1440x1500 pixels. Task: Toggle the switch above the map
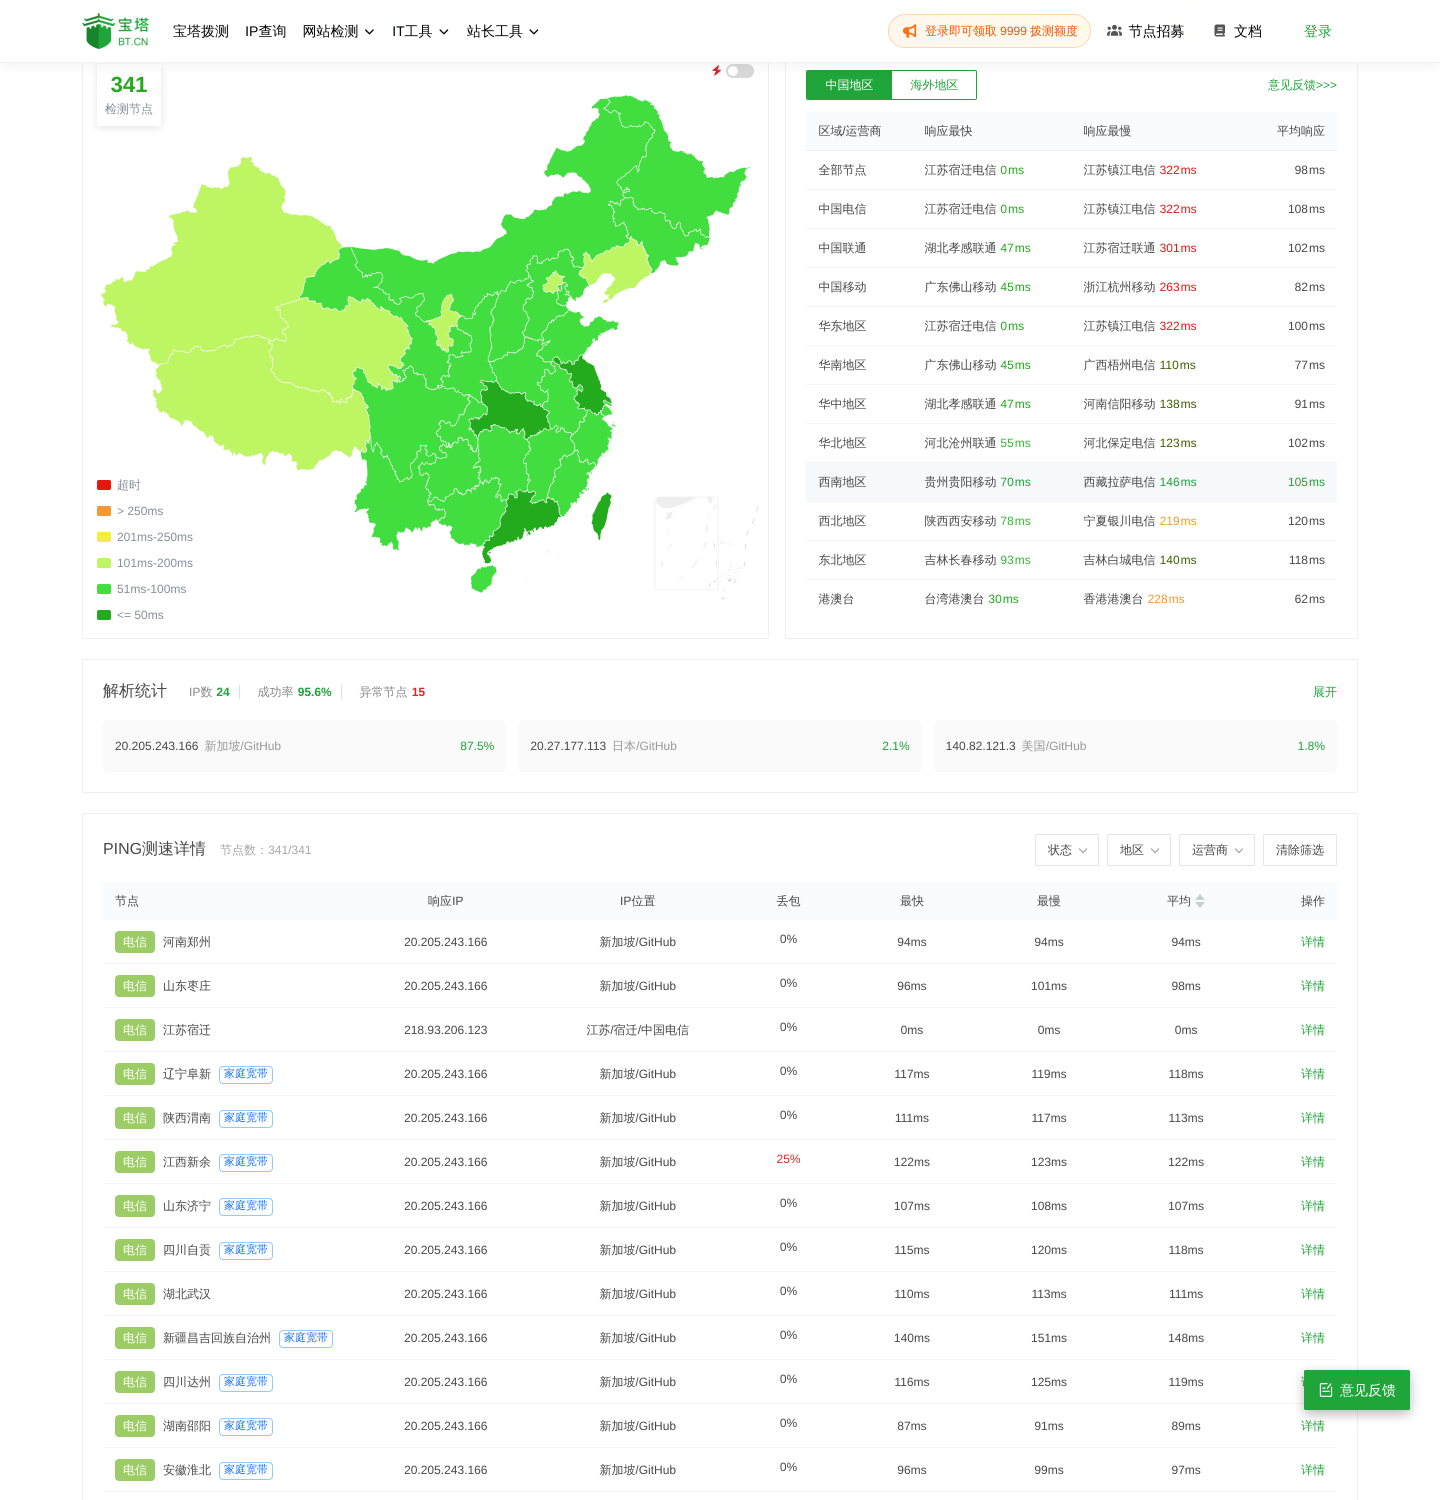(x=740, y=71)
